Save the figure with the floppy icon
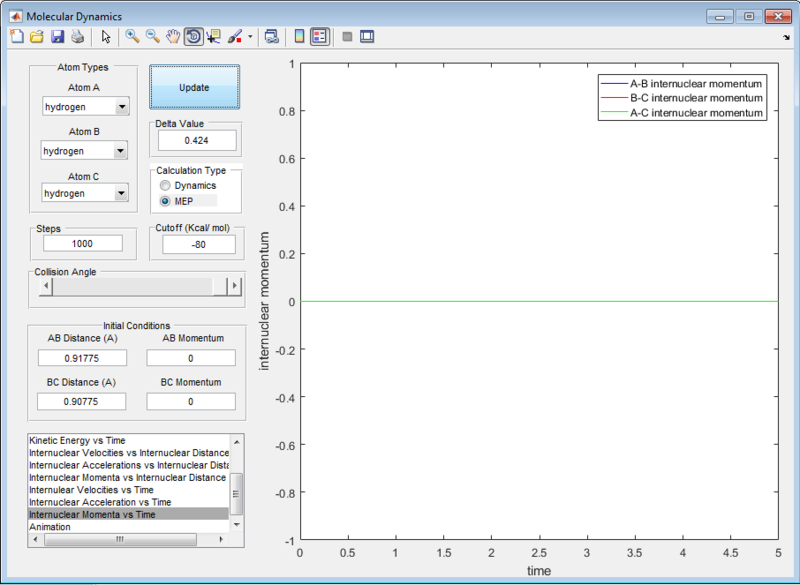 pyautogui.click(x=57, y=37)
